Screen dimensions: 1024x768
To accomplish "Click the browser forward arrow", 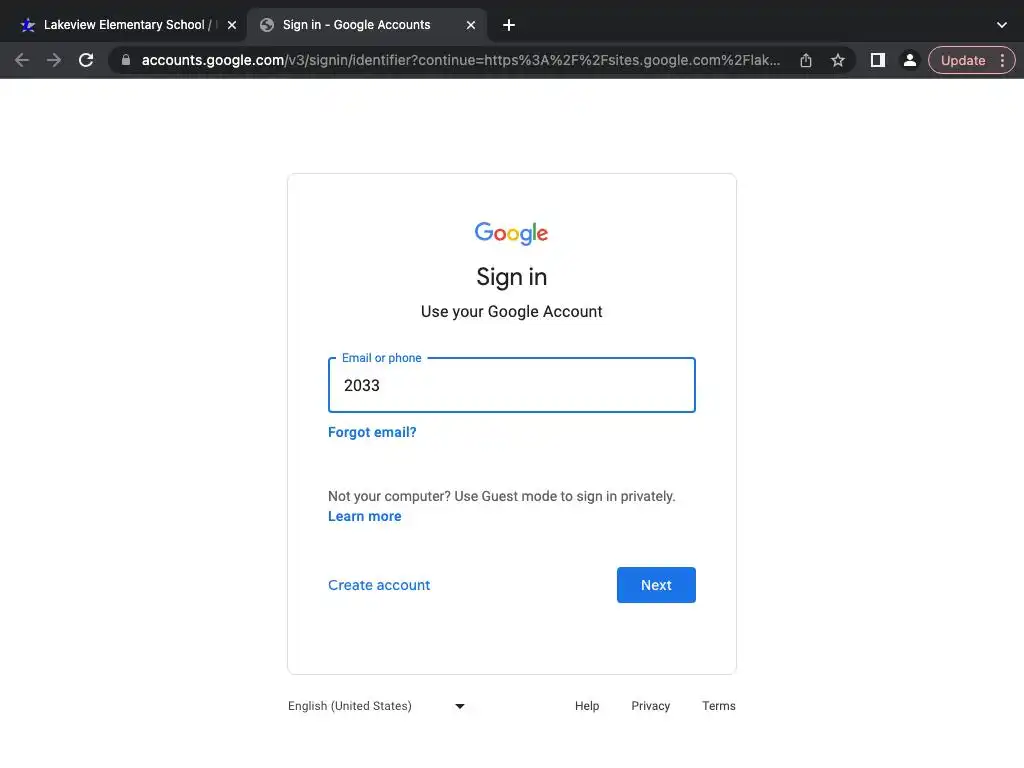I will (x=54, y=60).
